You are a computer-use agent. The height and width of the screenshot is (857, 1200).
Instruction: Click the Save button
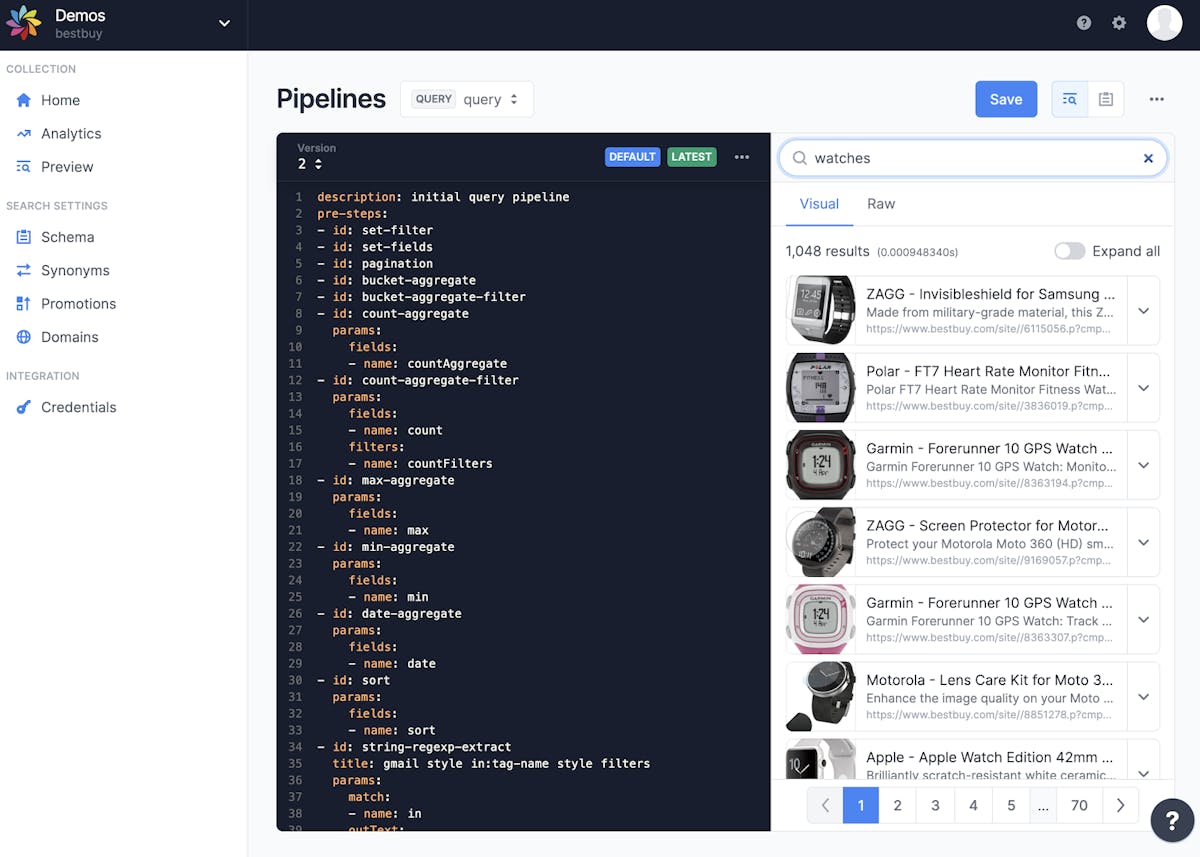click(x=1006, y=99)
